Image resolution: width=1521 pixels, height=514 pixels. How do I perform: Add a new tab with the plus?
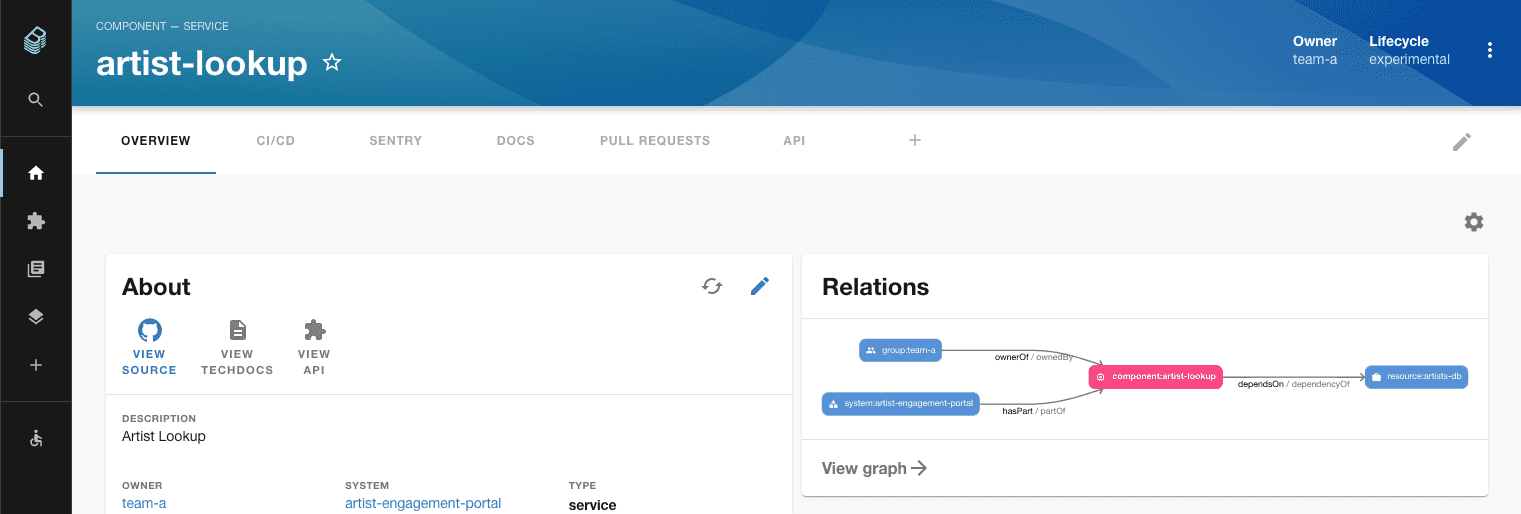point(914,140)
